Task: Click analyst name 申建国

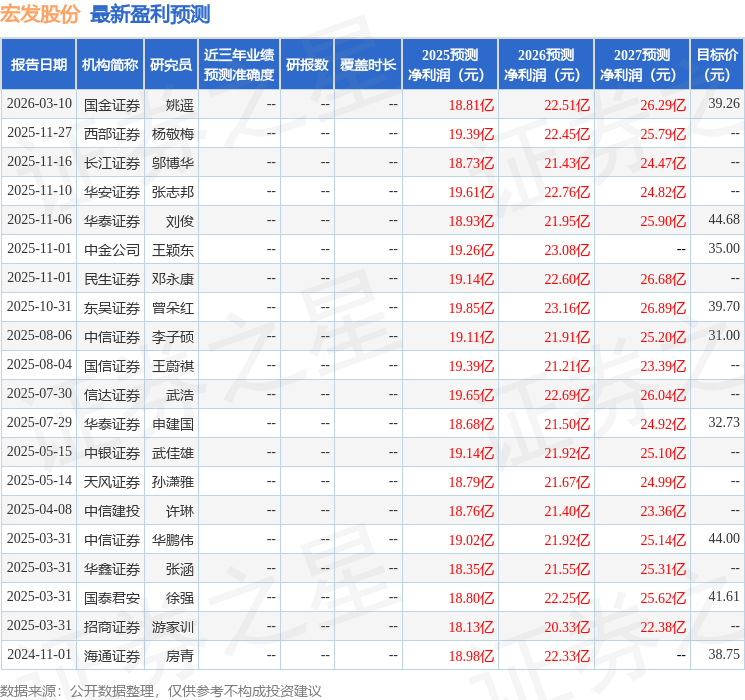Action: coord(173,424)
